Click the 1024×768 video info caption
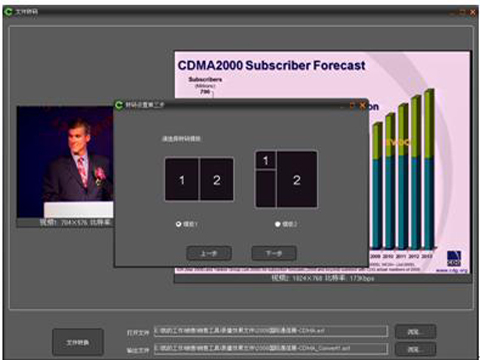Screen dimensions: 480x360 pyautogui.click(x=322, y=278)
